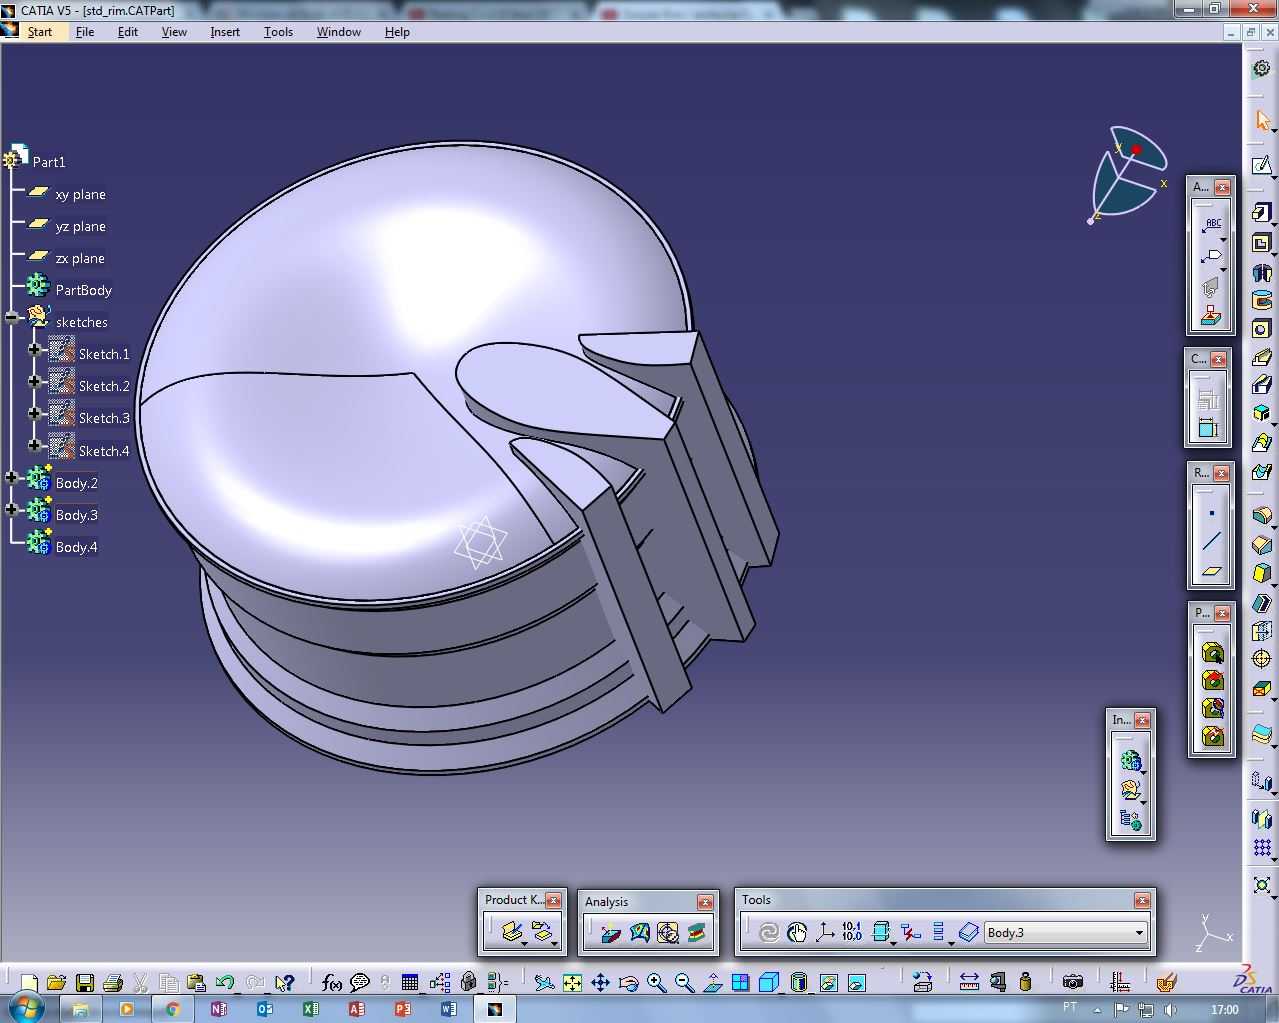
Task: Open the View menu
Action: click(174, 32)
